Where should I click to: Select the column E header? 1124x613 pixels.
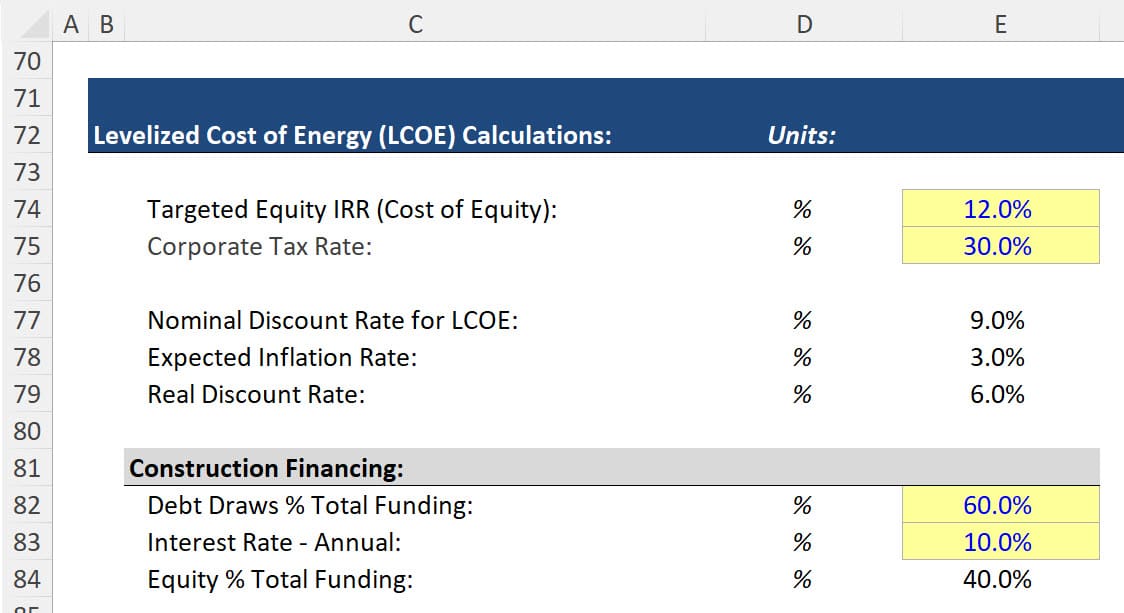pyautogui.click(x=1000, y=23)
